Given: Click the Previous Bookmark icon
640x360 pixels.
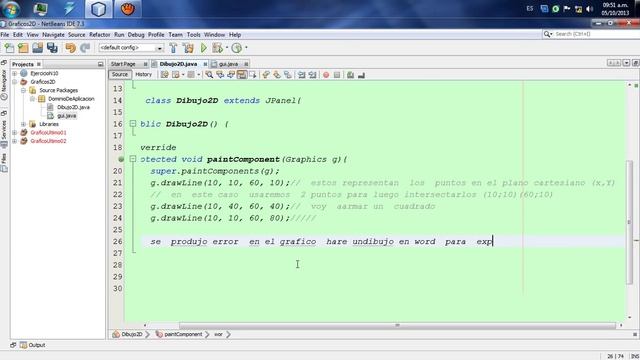Looking at the screenshot, I should (x=266, y=75).
